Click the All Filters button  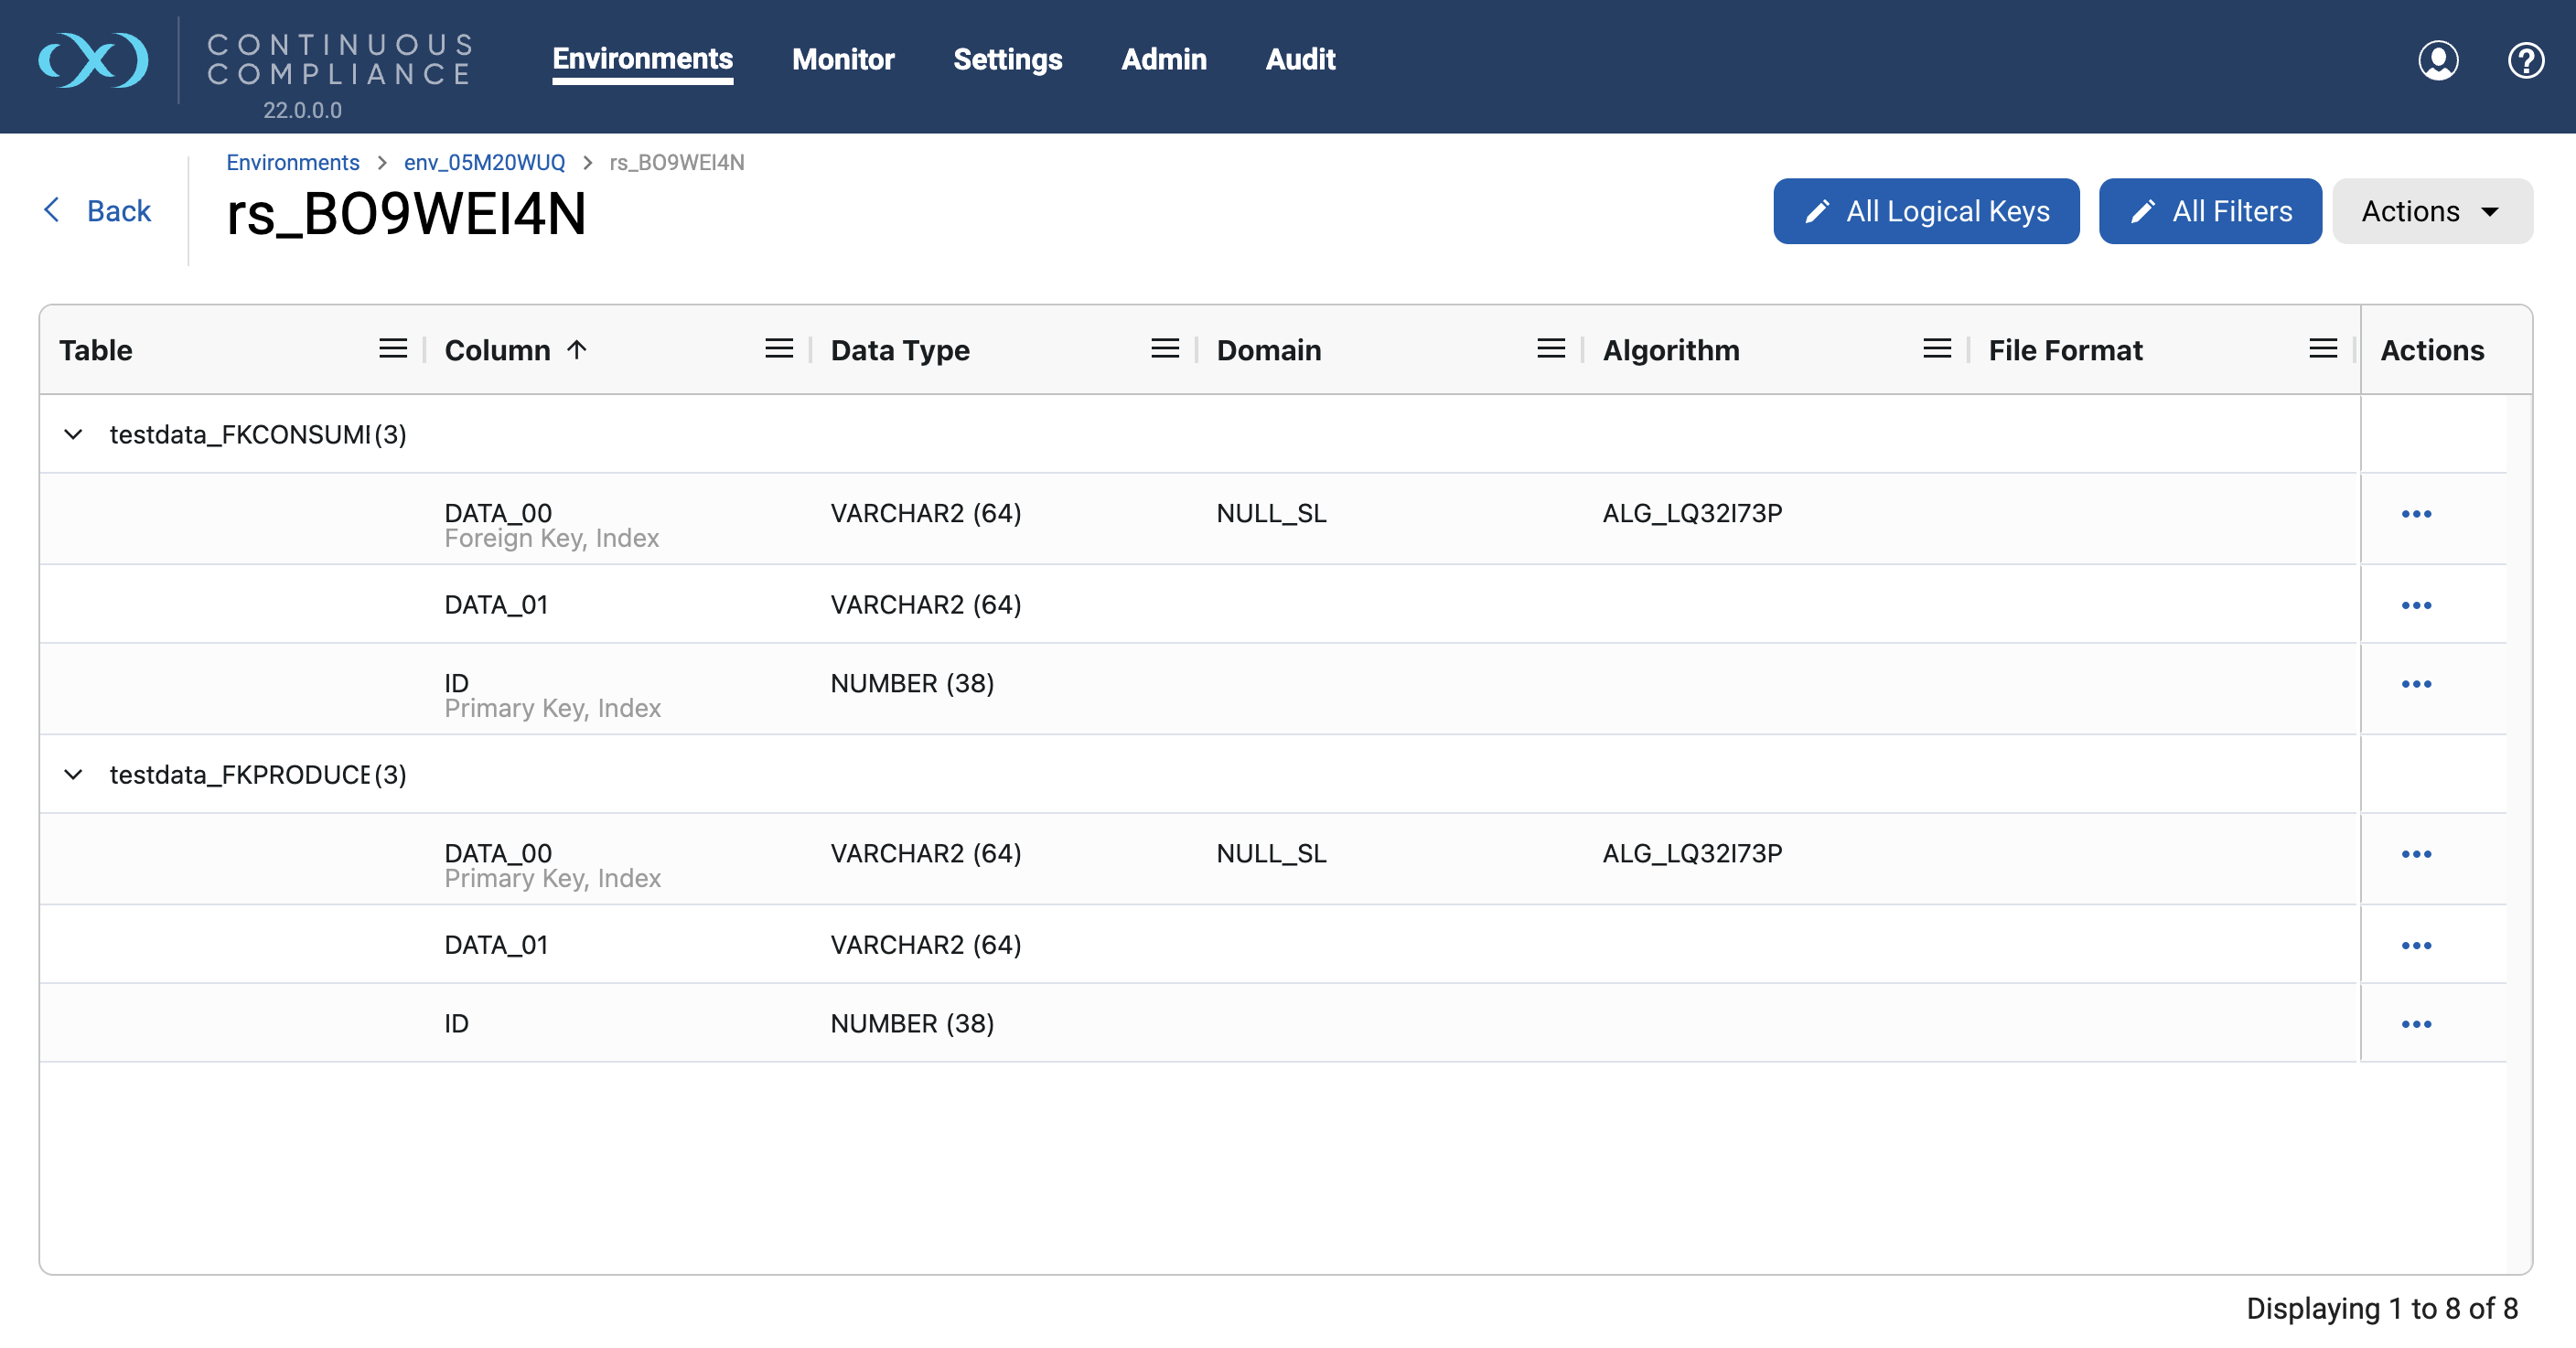coord(2210,211)
